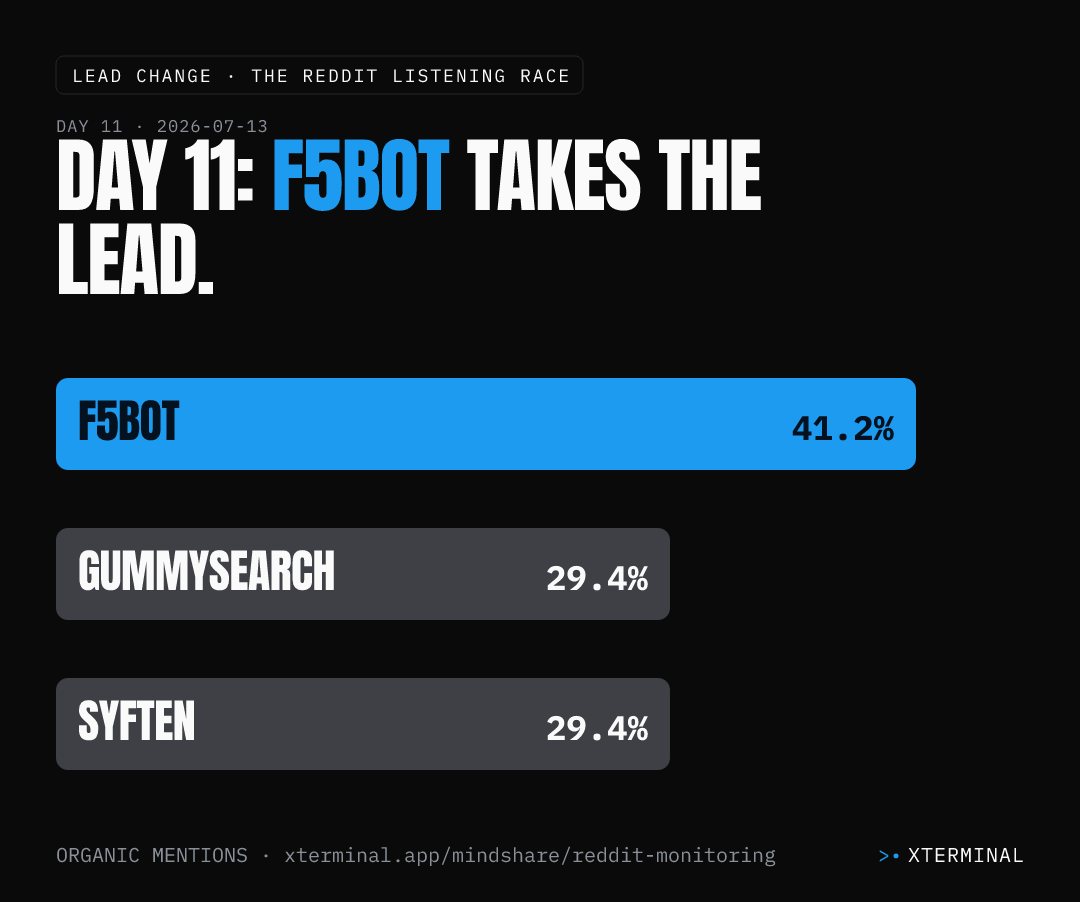Click blue F5BOT word in headline
1080x902 pixels.
(361, 175)
